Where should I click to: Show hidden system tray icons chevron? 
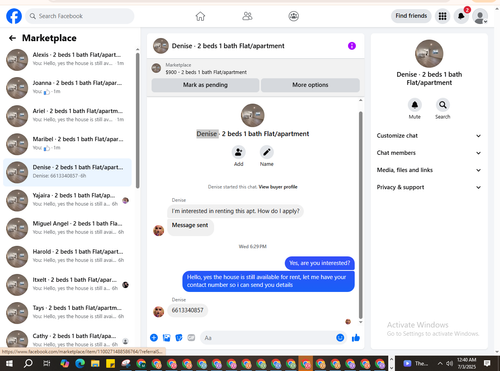click(x=440, y=363)
